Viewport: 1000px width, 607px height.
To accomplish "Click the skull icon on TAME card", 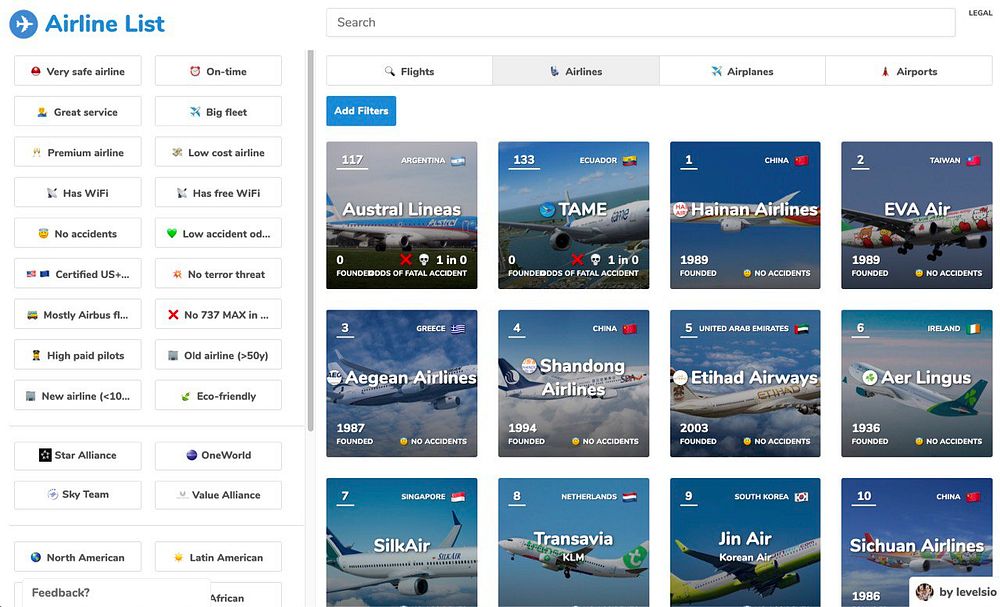I will tap(596, 260).
